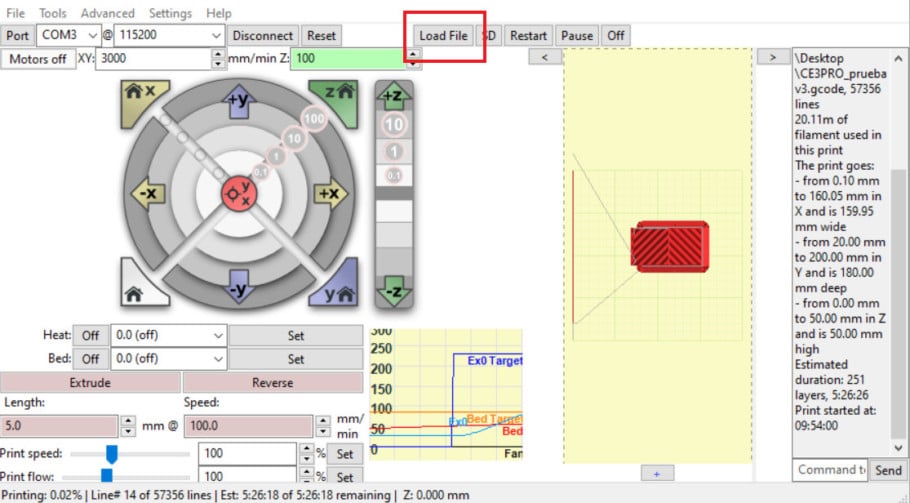The height and width of the screenshot is (503, 910).
Task: Toggle the Heat Off button
Action: [90, 336]
